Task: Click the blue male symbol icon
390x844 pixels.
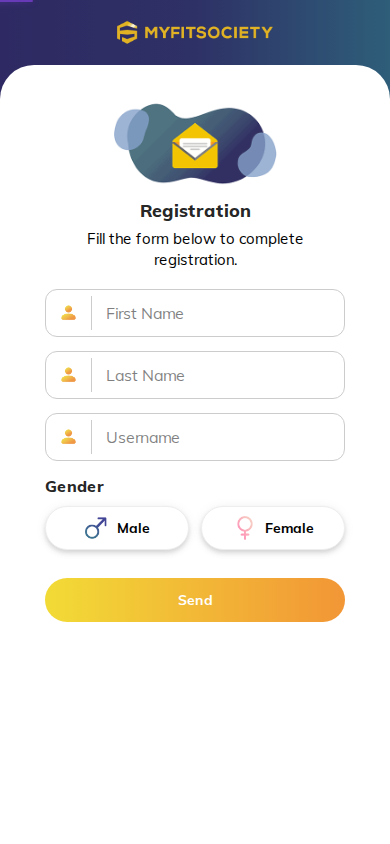Action: pos(96,528)
